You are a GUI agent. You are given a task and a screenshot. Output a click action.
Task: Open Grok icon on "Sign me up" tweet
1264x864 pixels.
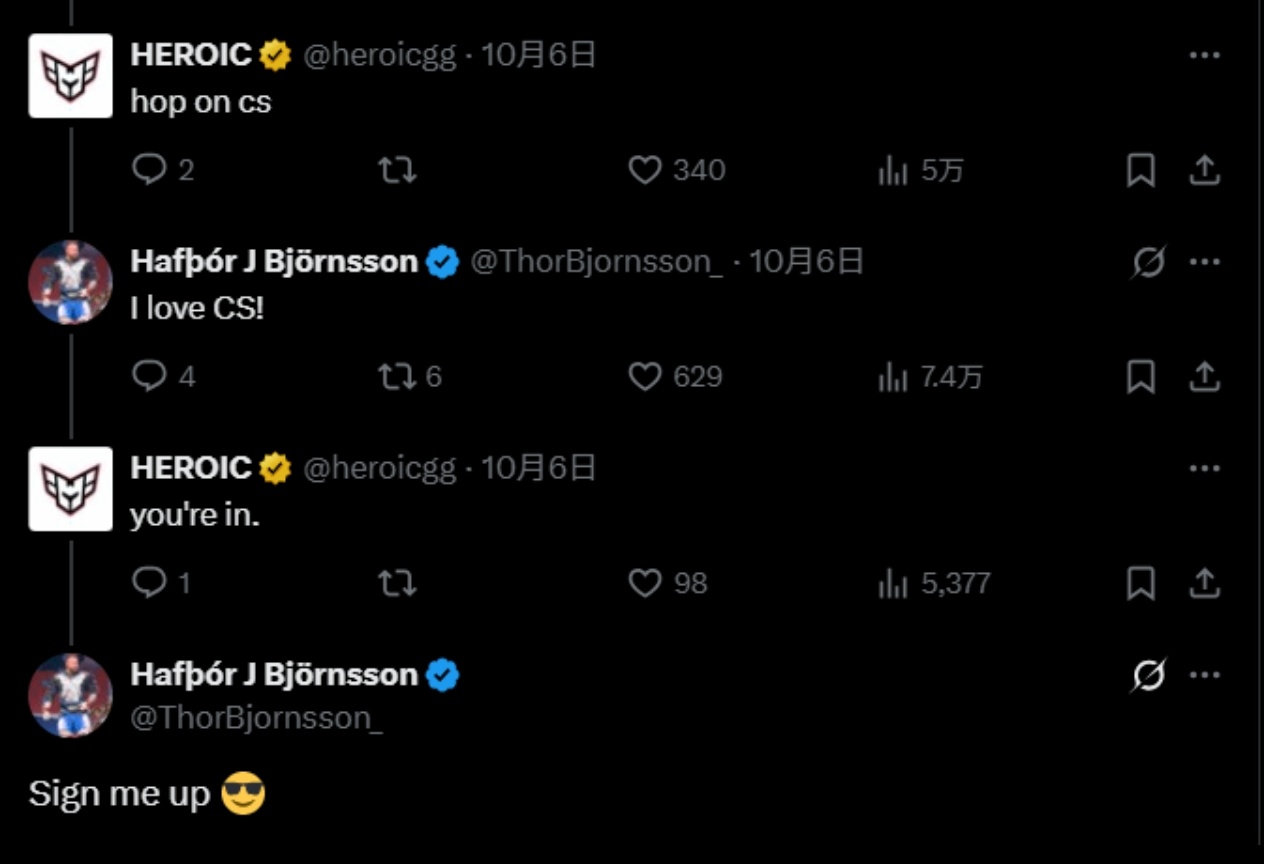point(1148,676)
